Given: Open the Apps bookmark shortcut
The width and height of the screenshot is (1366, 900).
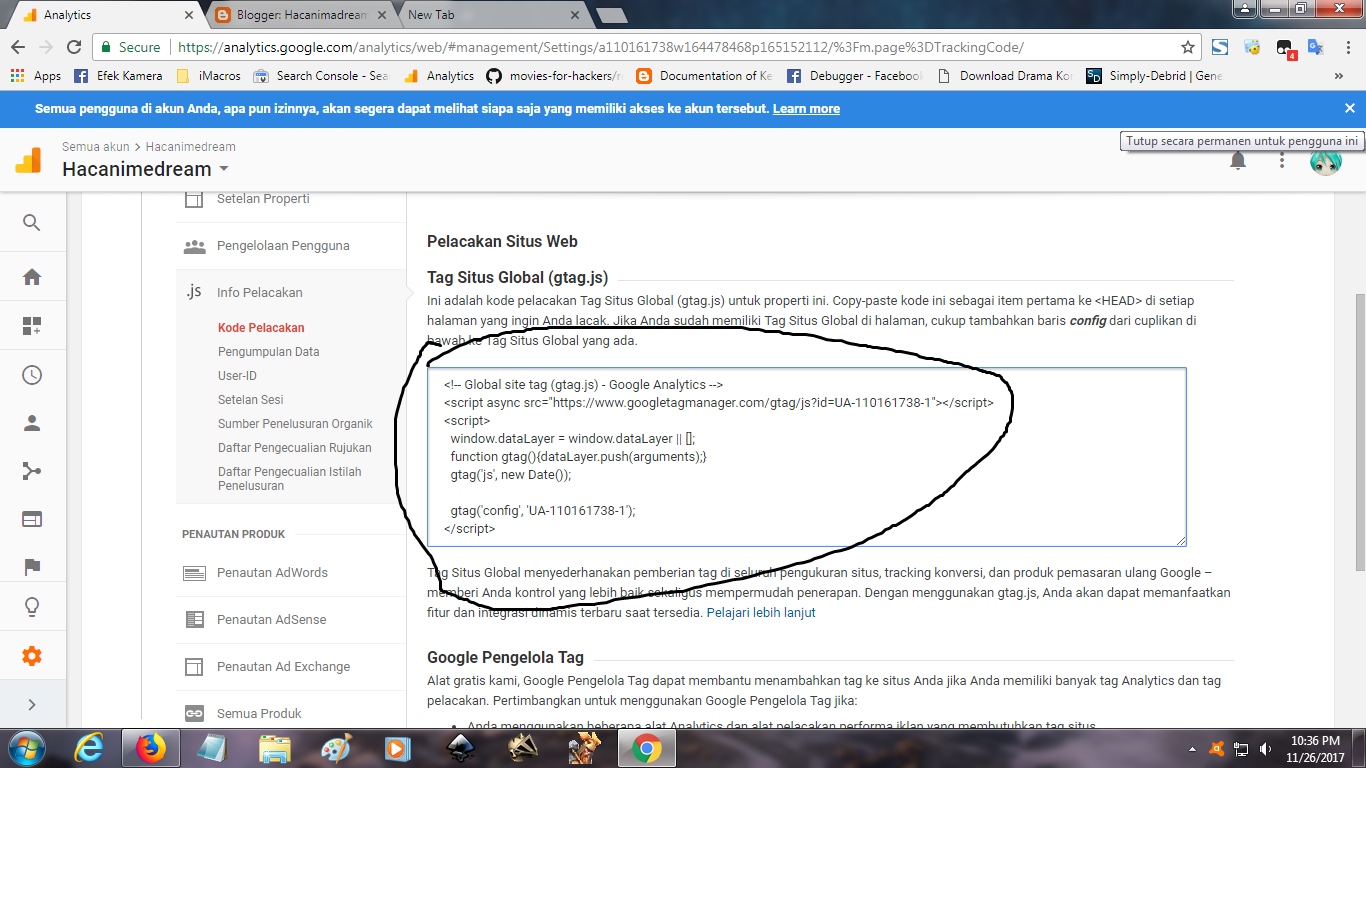Looking at the screenshot, I should [x=36, y=76].
